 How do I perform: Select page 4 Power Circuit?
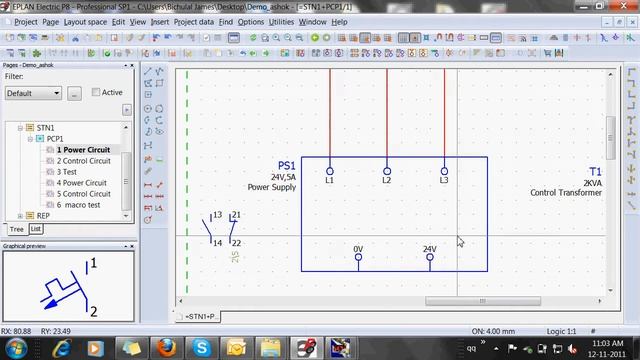pyautogui.click(x=81, y=183)
